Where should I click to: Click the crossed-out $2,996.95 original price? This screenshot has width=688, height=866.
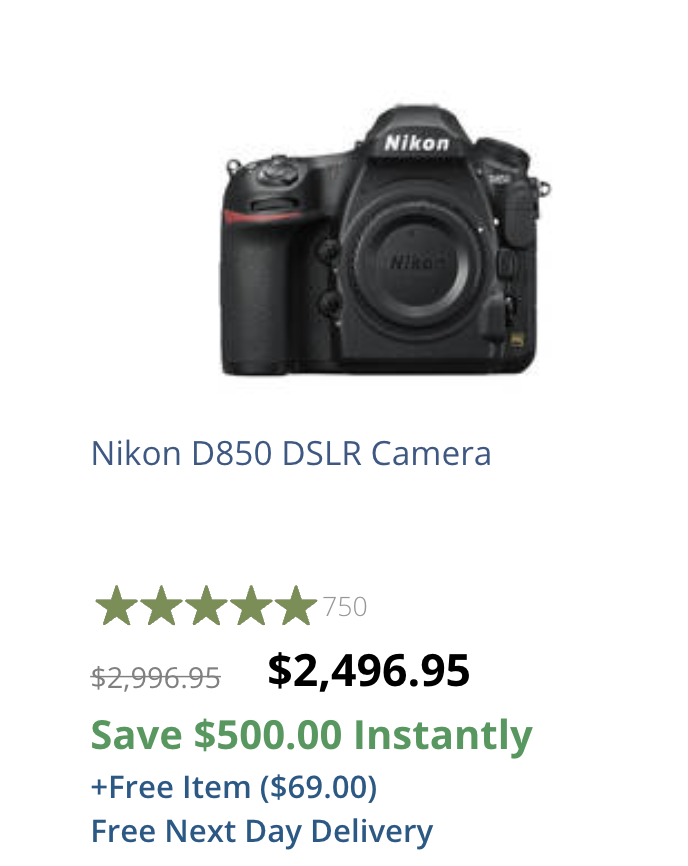[155, 678]
